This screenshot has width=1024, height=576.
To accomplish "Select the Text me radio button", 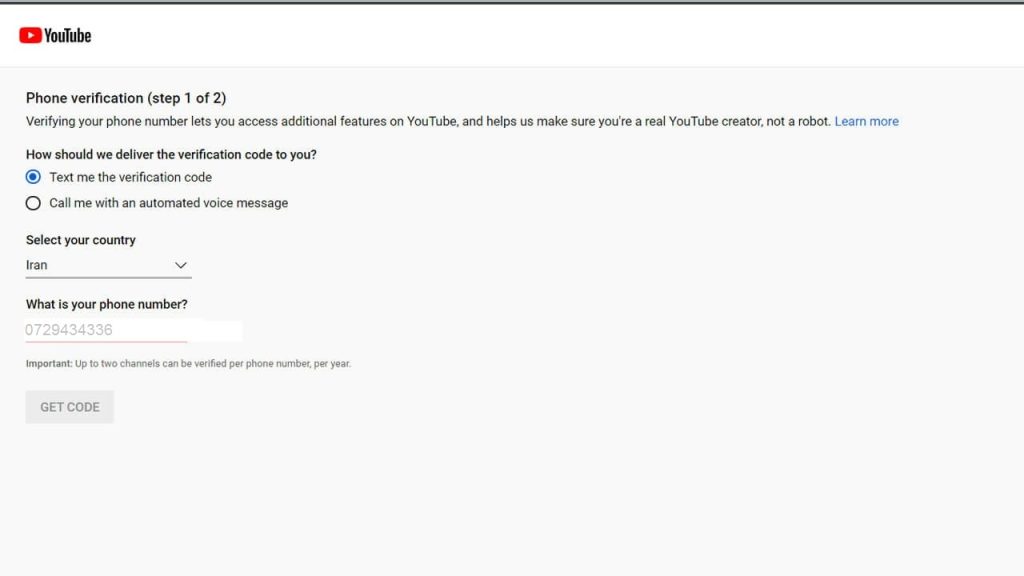I will tap(33, 177).
